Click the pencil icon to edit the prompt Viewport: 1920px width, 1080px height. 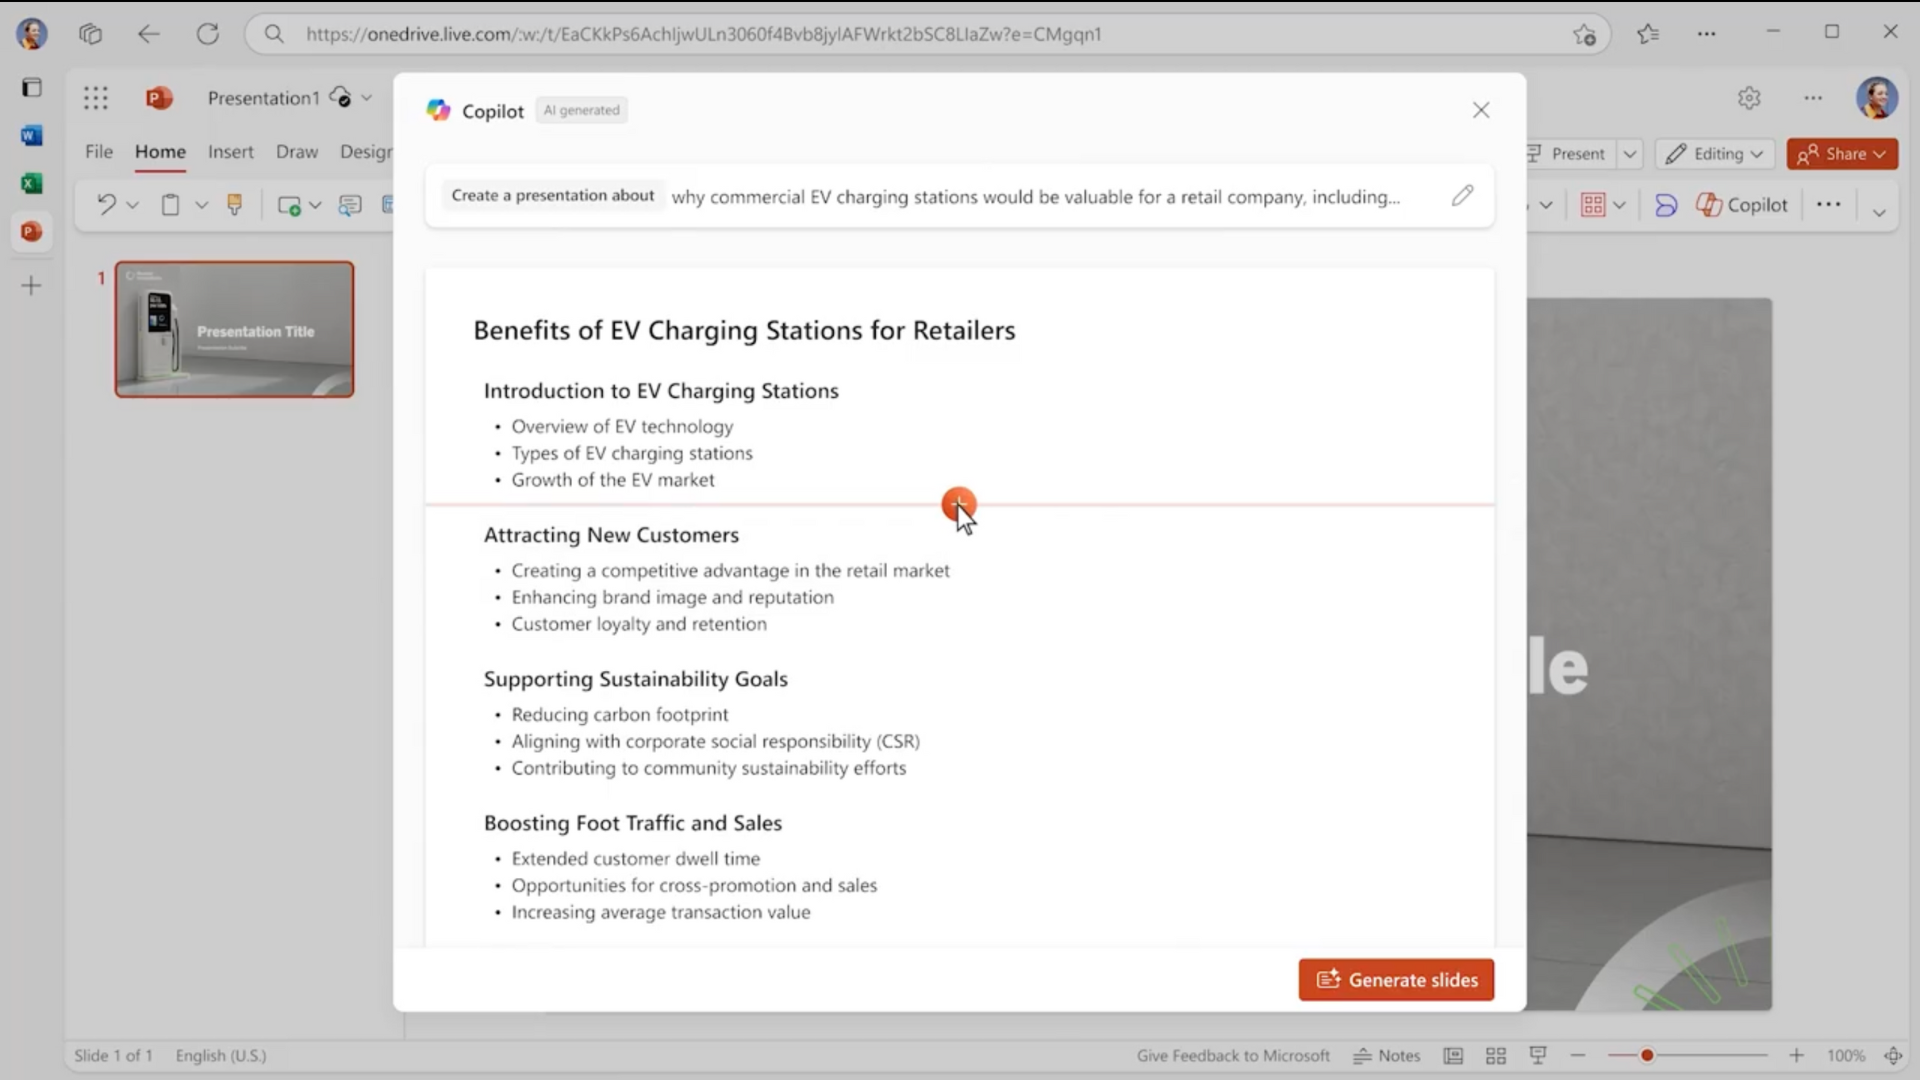pos(1462,195)
